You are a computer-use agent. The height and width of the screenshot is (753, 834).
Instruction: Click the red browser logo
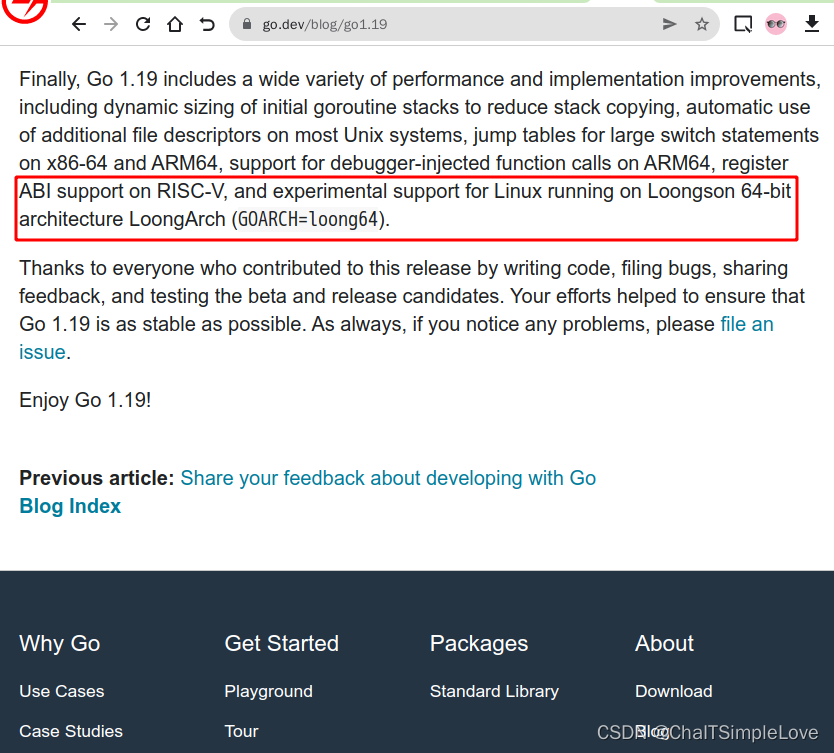coord(24,10)
